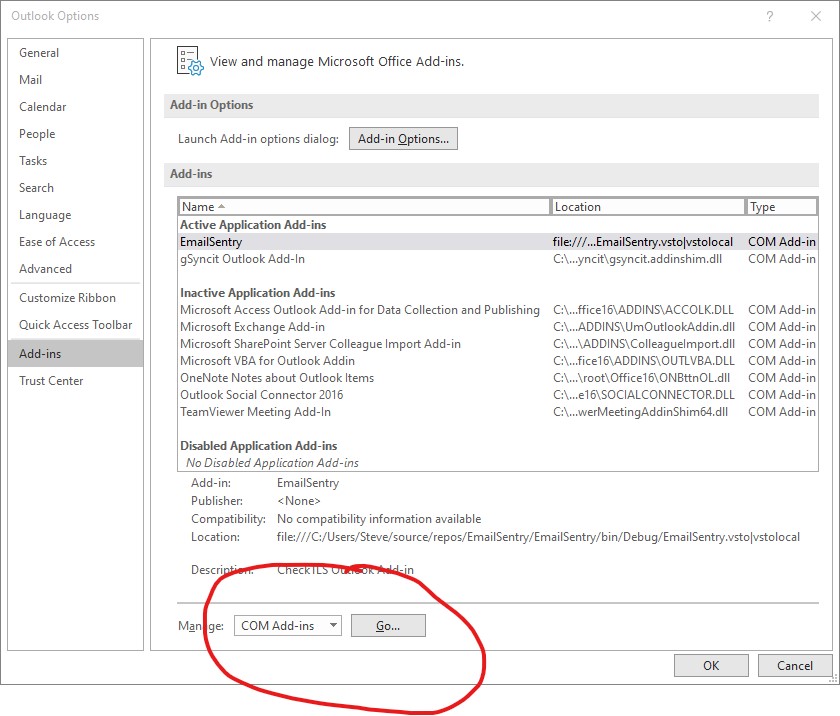Click the Go button
This screenshot has width=840, height=716.
pyautogui.click(x=388, y=625)
